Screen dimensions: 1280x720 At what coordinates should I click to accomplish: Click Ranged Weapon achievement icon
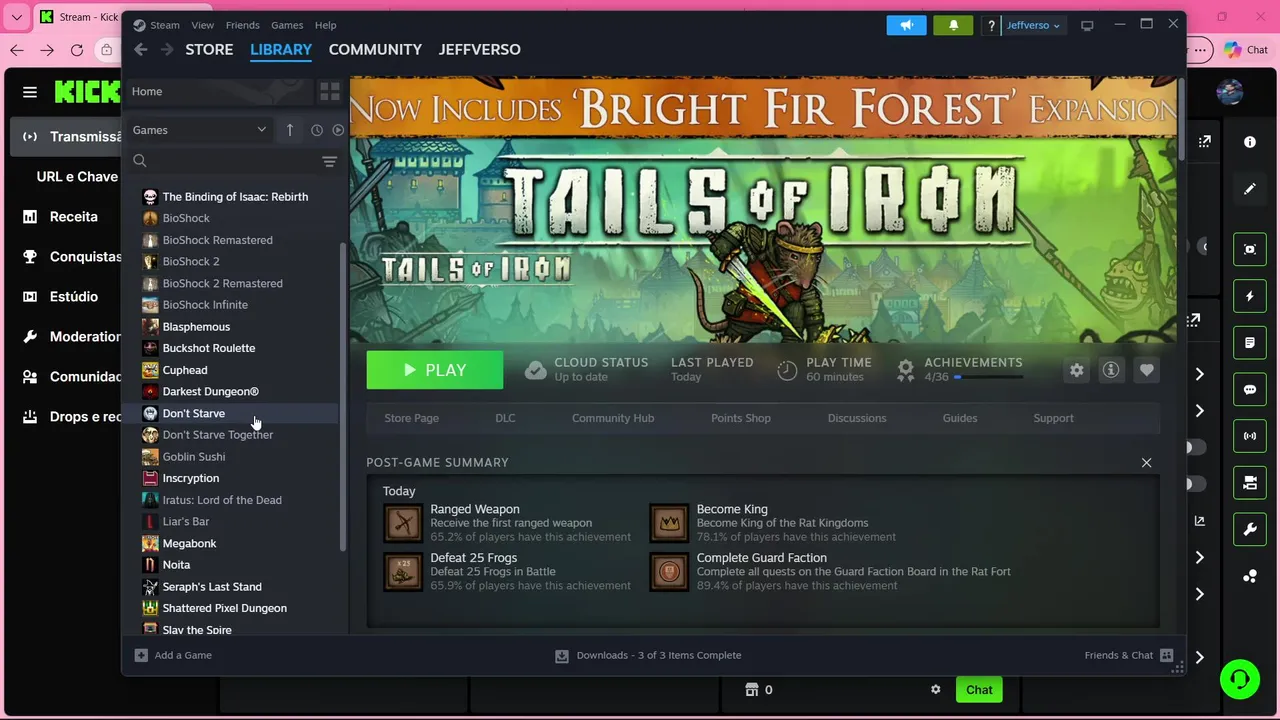pos(403,523)
